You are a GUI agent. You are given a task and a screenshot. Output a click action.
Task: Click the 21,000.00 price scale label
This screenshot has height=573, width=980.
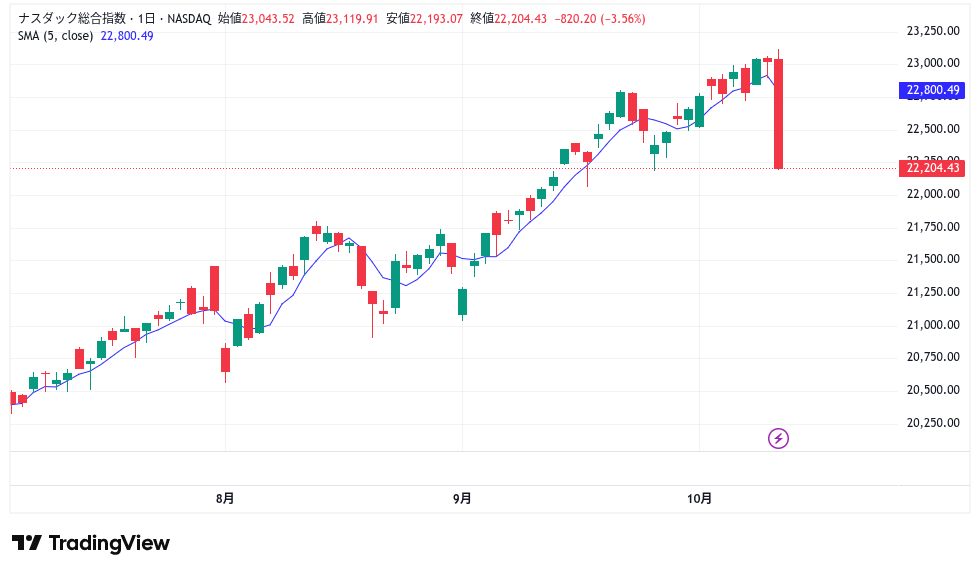point(932,325)
